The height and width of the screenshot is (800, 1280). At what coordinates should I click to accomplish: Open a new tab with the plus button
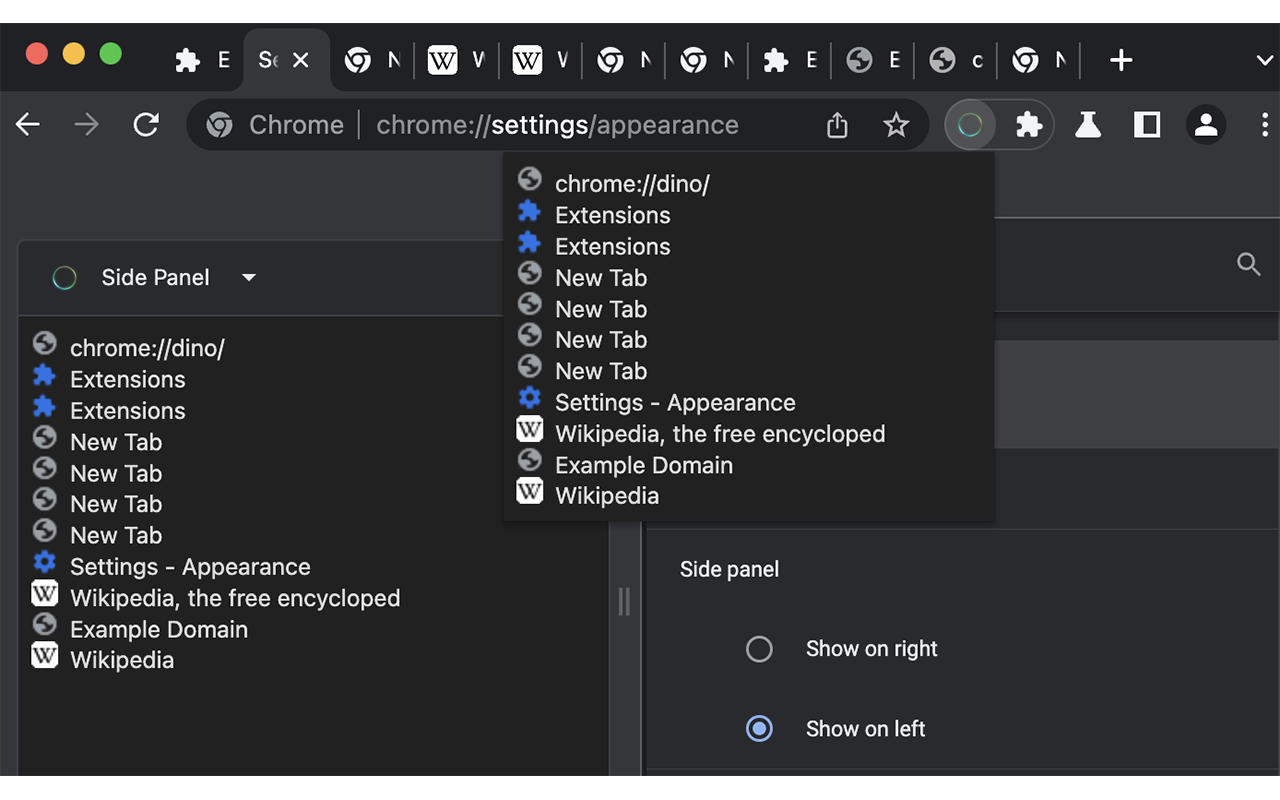click(1121, 61)
